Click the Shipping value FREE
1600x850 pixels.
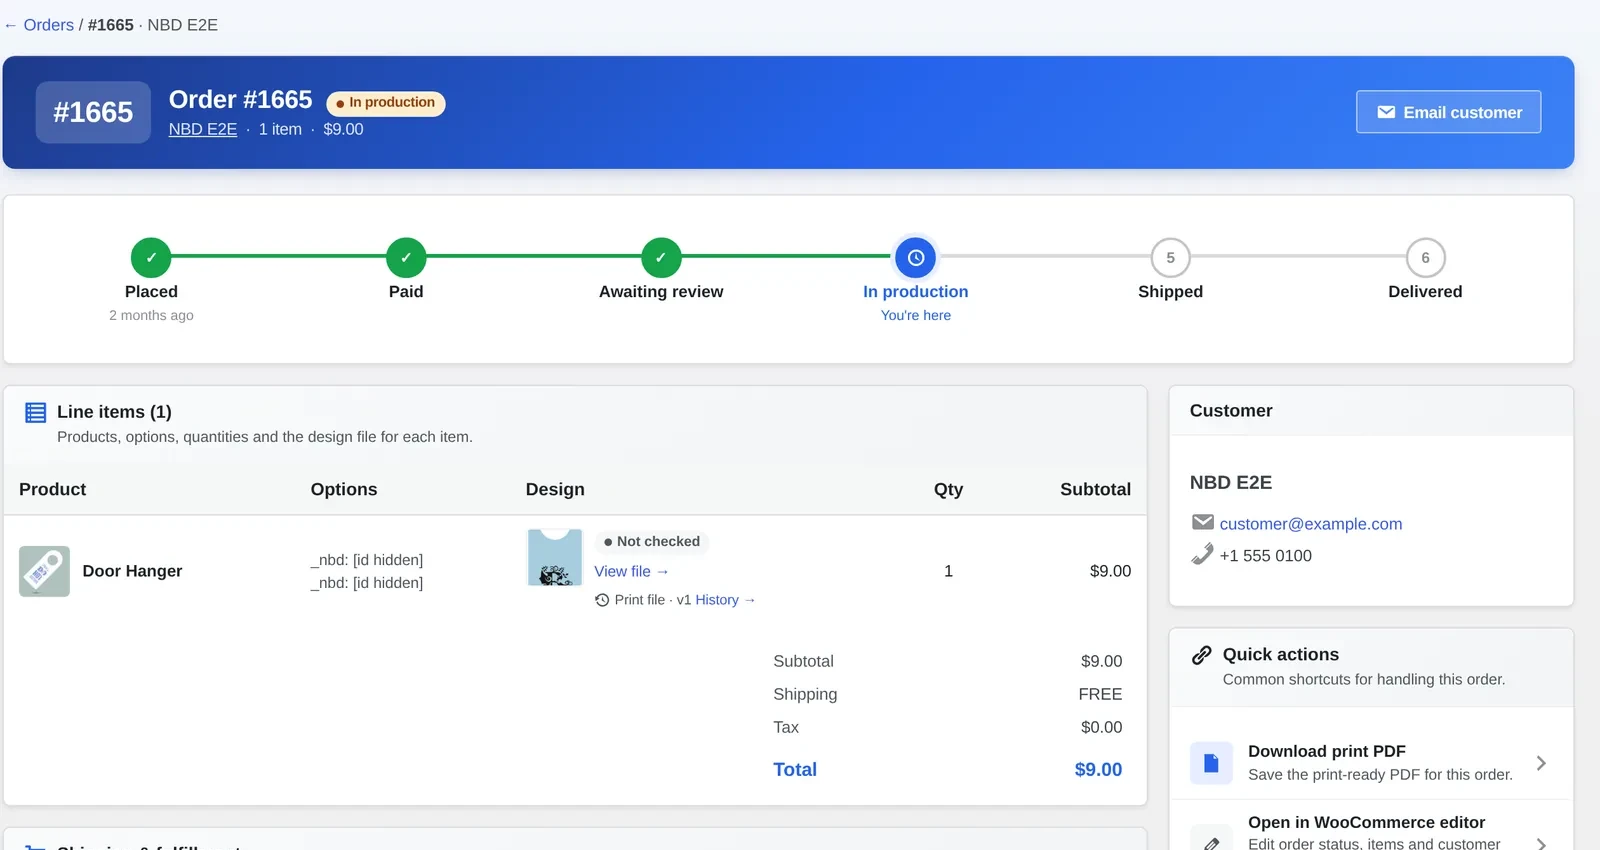(x=1100, y=694)
